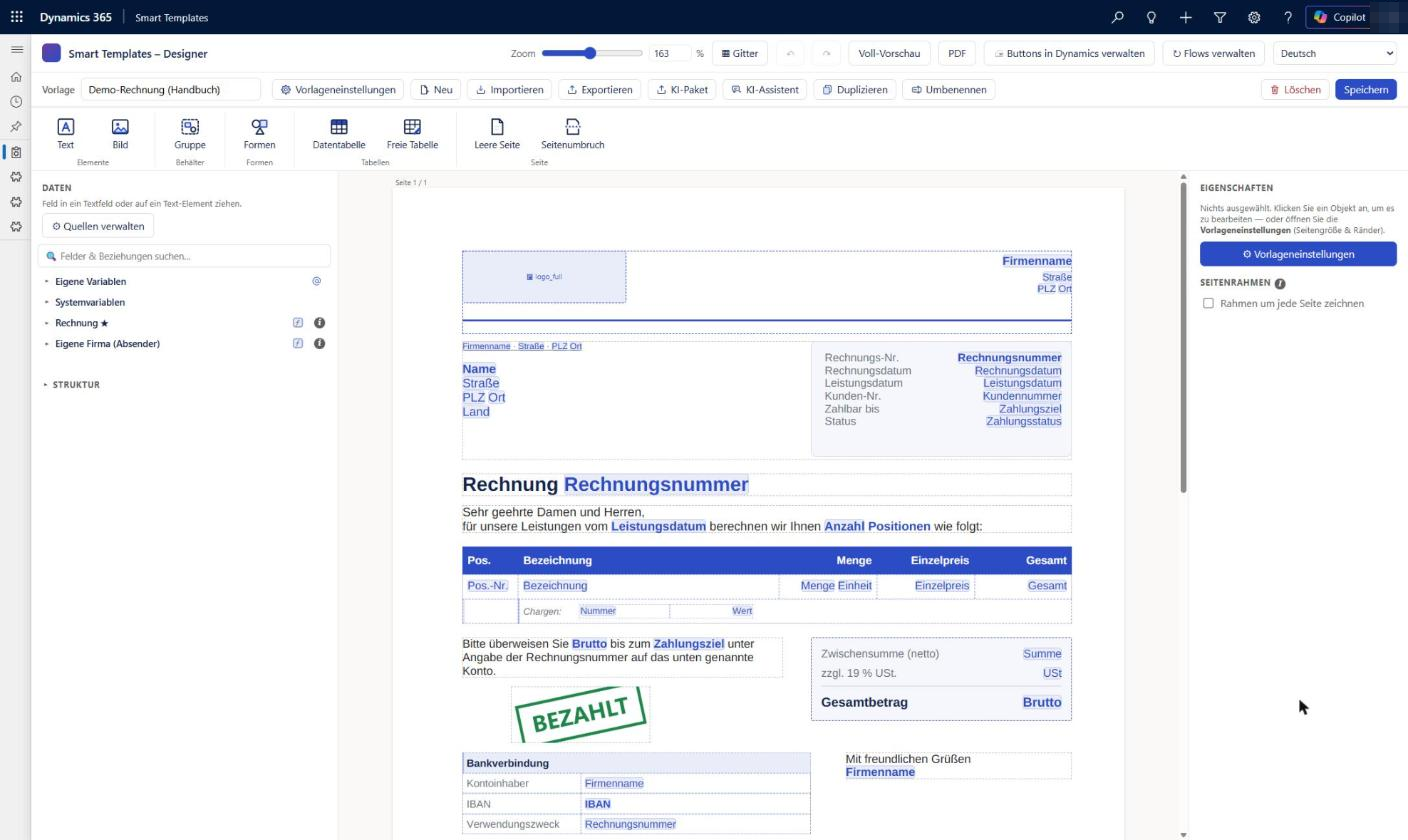Viewport: 1408px width, 840px height.
Task: Enable Rahmen um jede Seite zeichnen
Action: [1208, 303]
